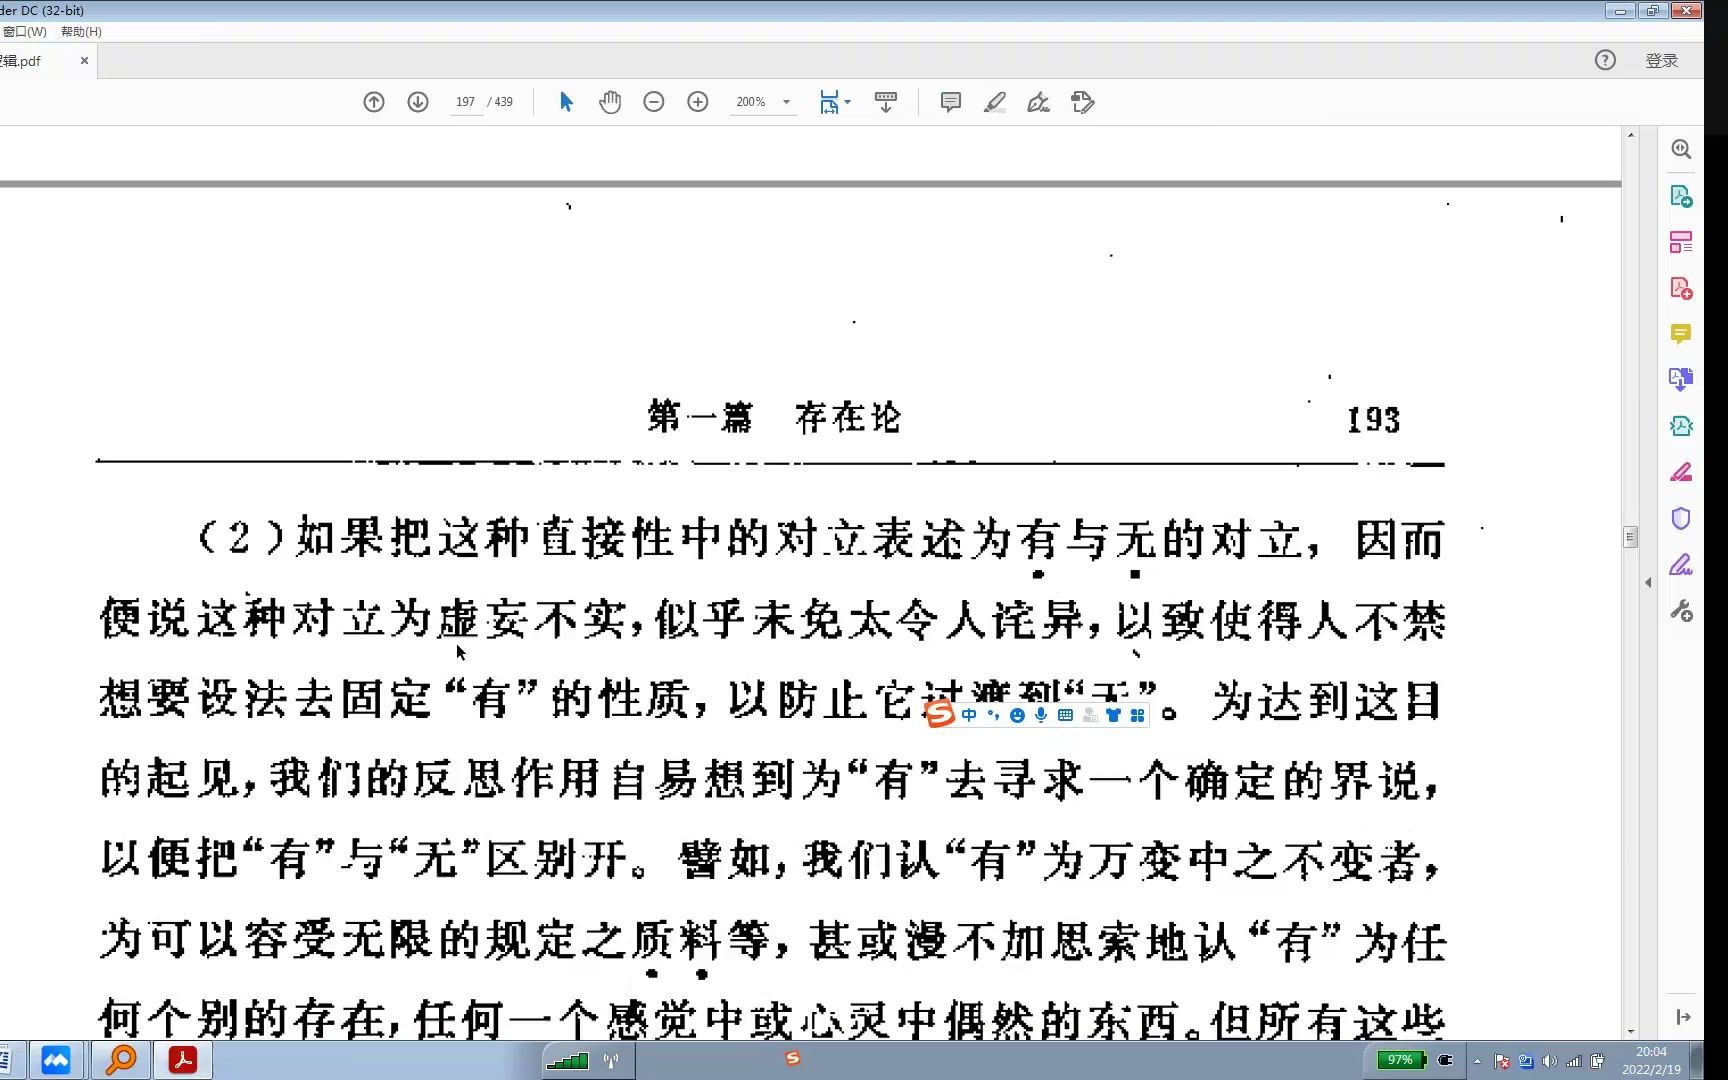Screen dimensions: 1728x1080
Task: Toggle Chinese/English mode 中 on IME bar
Action: point(968,715)
